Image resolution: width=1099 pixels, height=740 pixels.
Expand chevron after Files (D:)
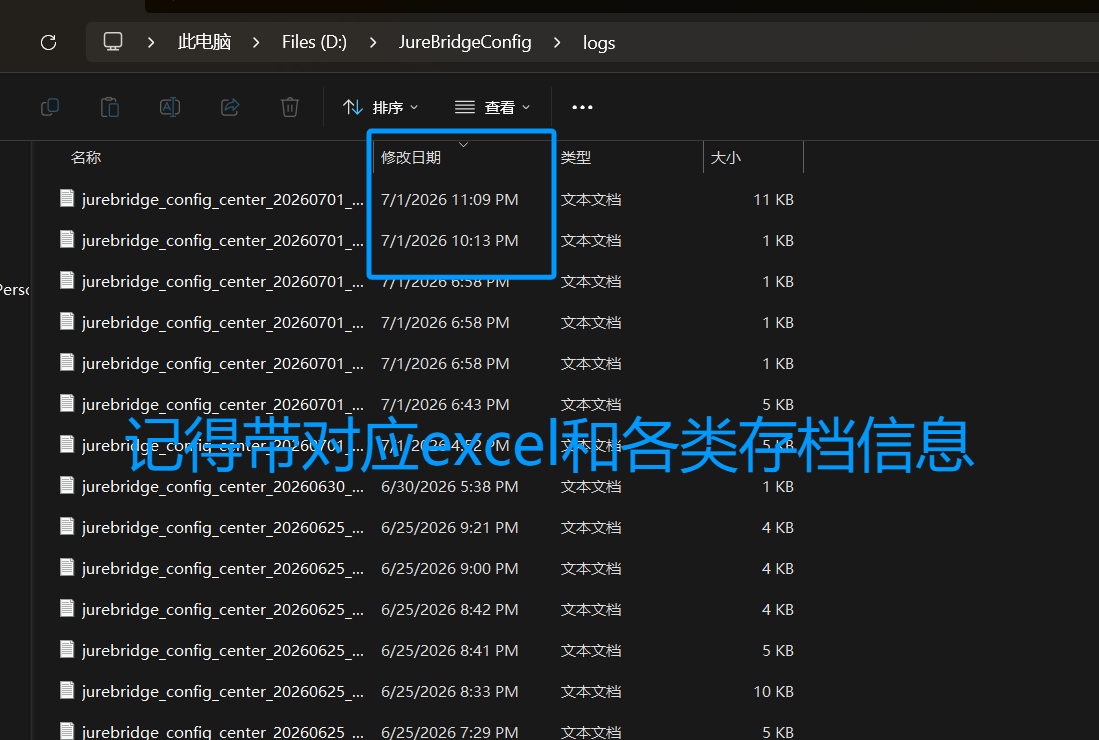(x=373, y=43)
